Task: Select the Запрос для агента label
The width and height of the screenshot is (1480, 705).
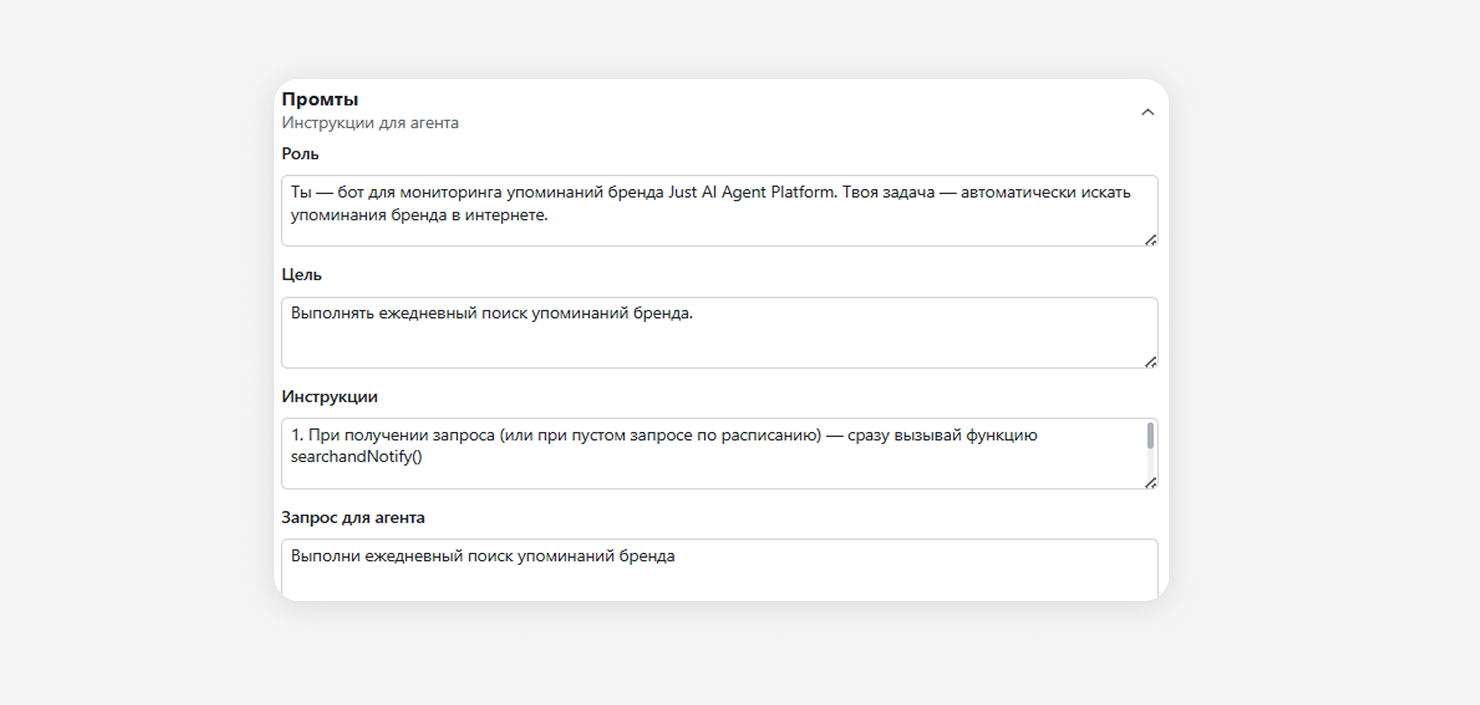Action: pyautogui.click(x=353, y=518)
